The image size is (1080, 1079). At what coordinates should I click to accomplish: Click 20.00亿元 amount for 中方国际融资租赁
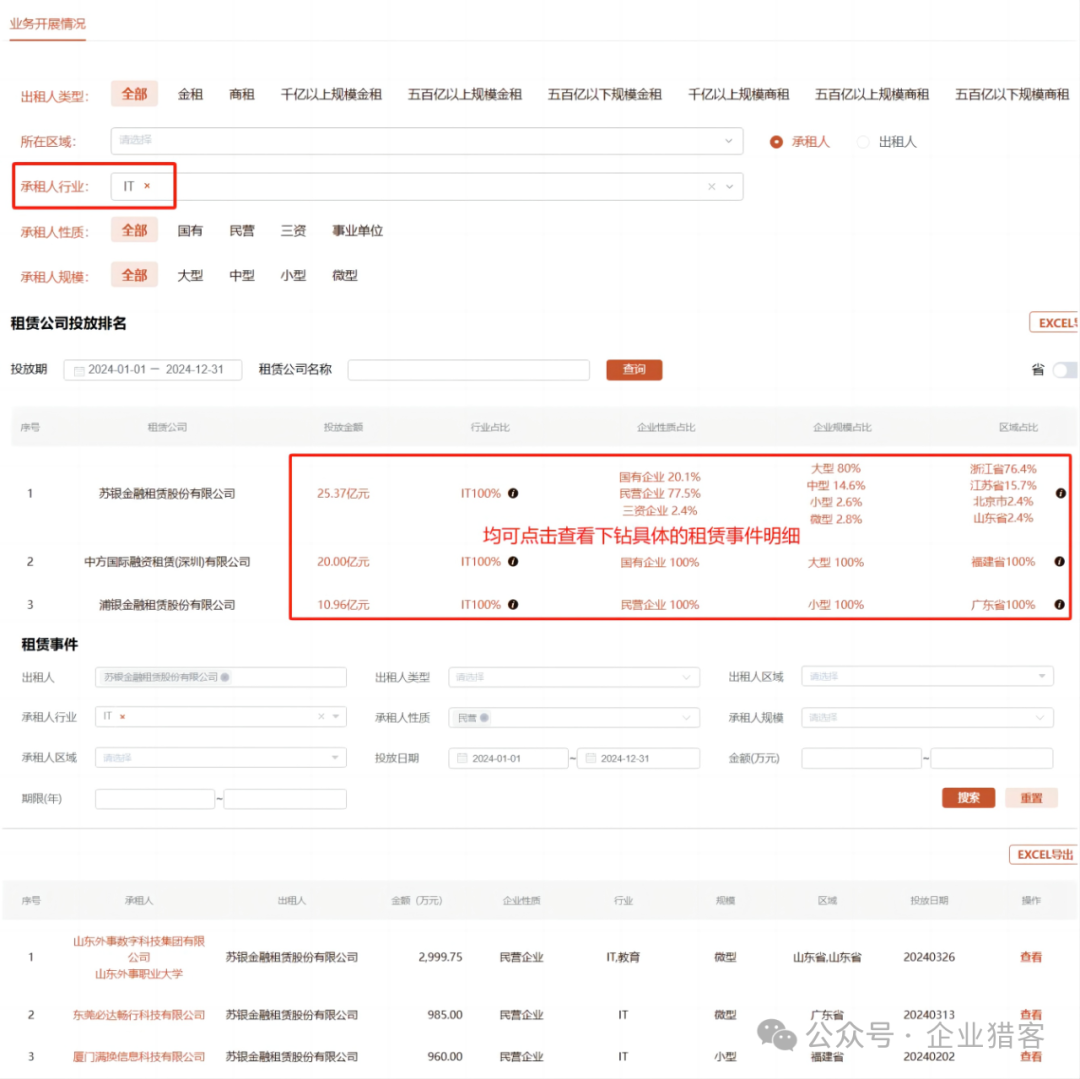[x=343, y=561]
